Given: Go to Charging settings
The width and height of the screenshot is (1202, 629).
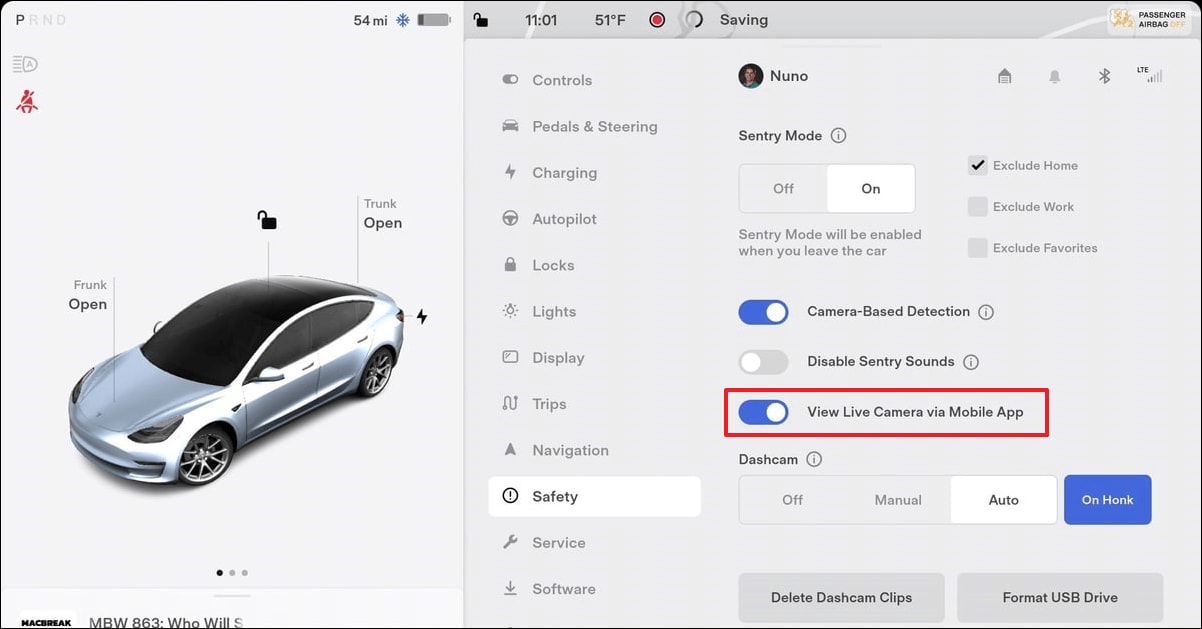Looking at the screenshot, I should 595,173.
